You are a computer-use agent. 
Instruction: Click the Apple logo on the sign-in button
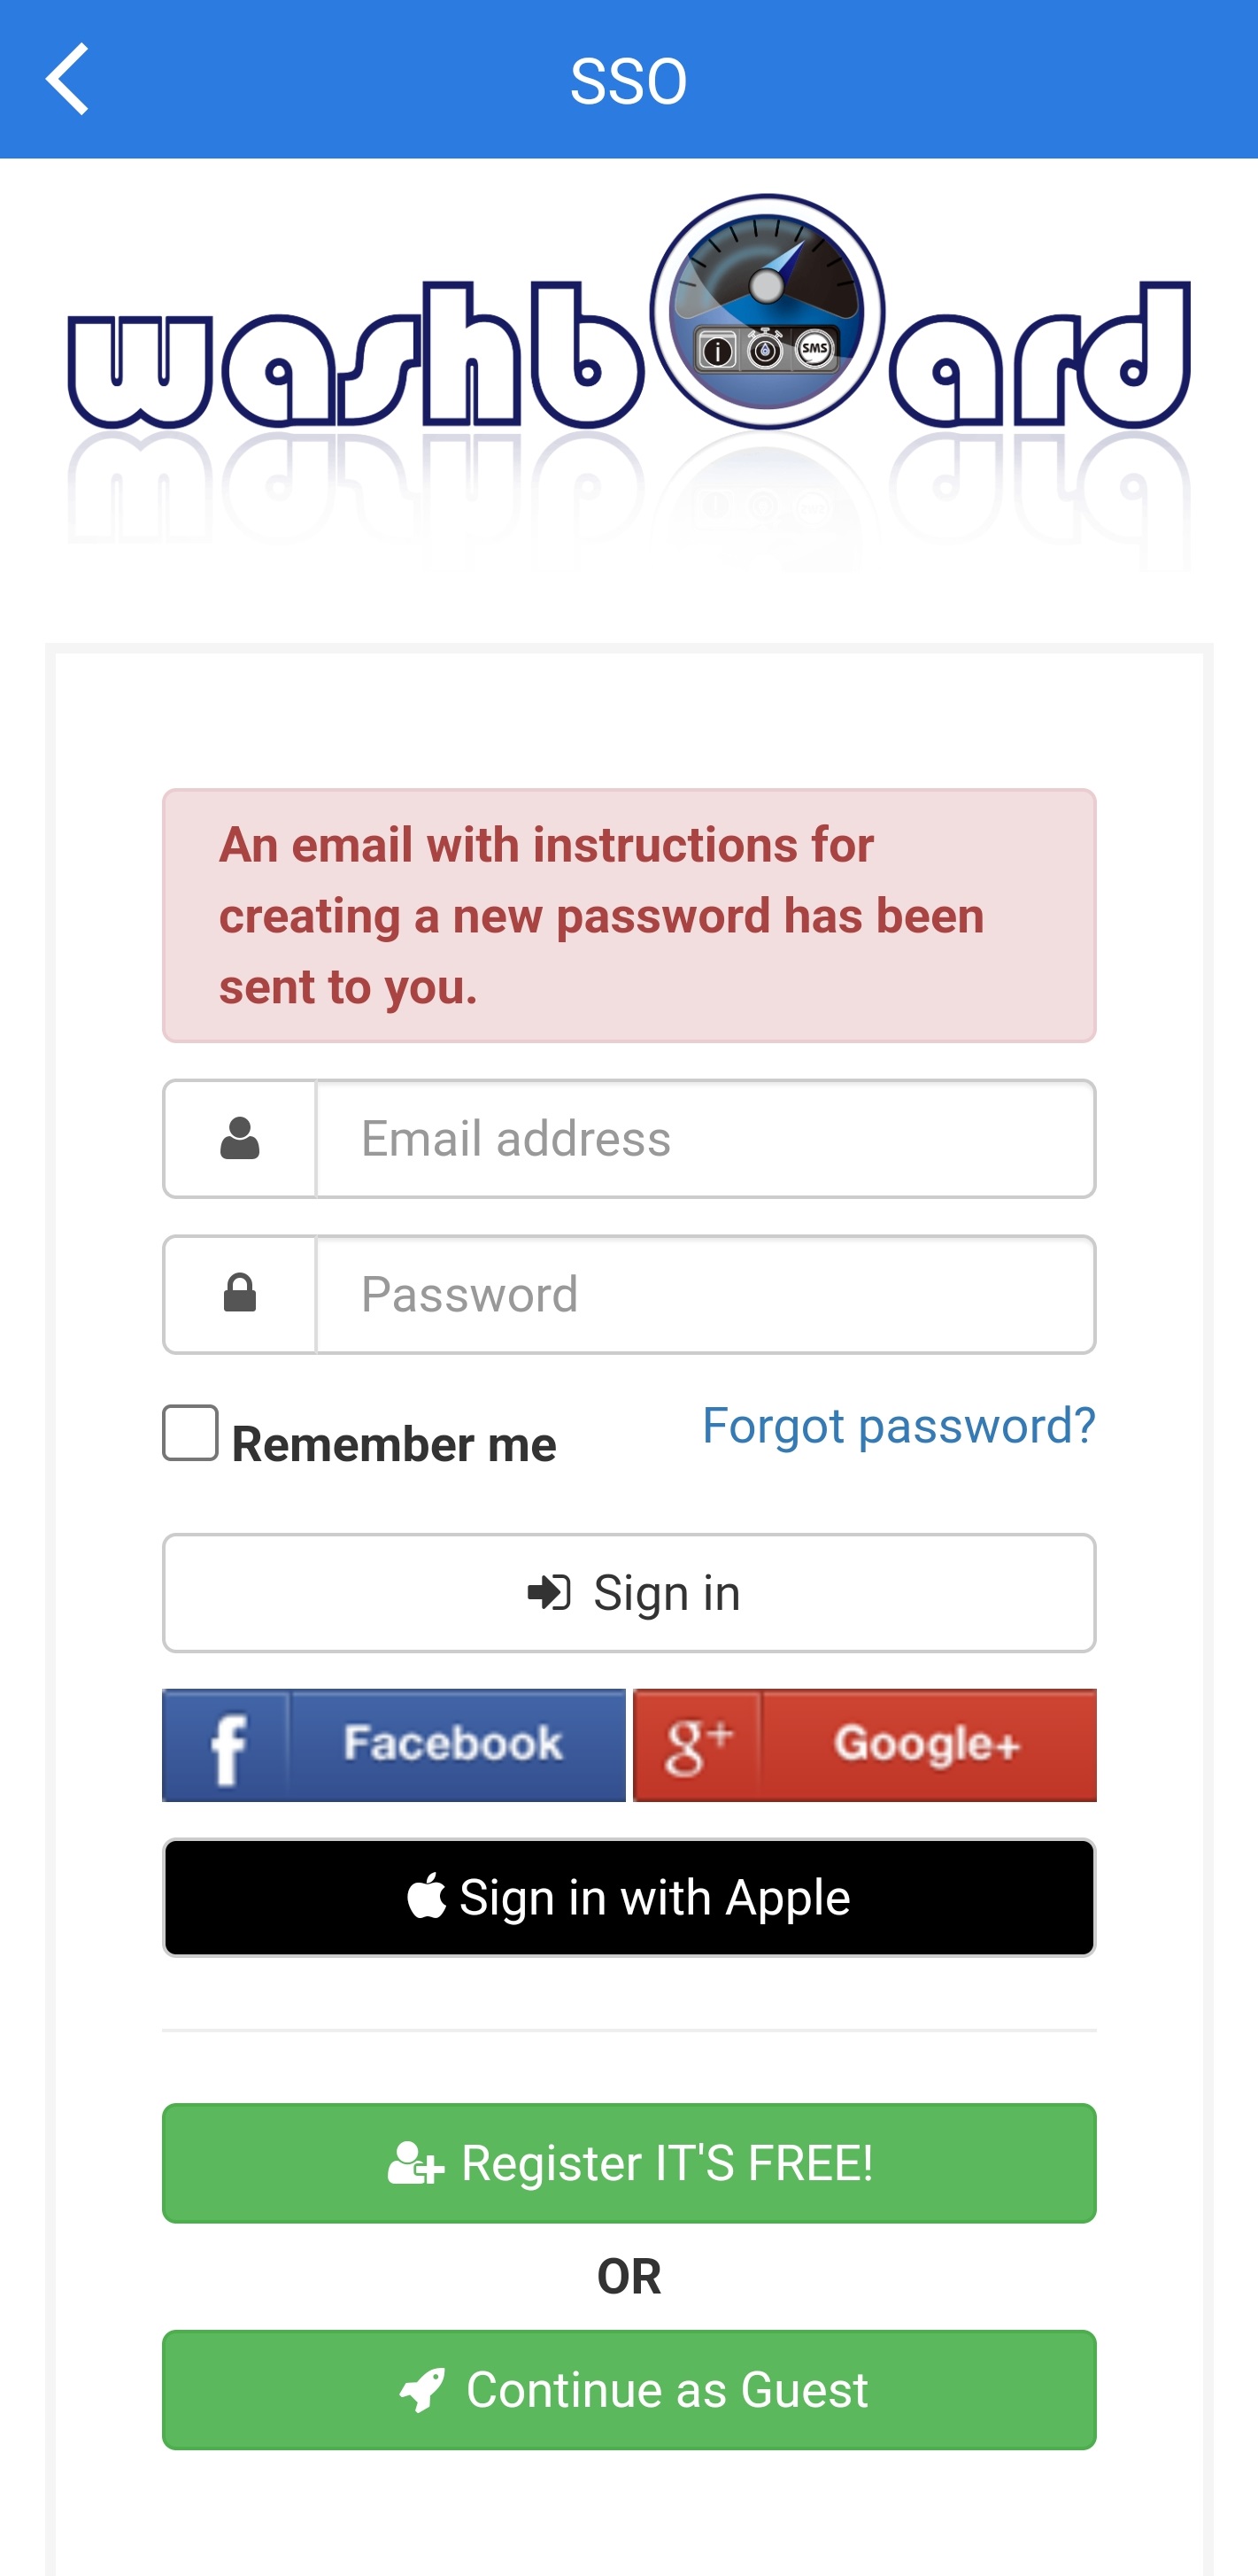point(428,1897)
